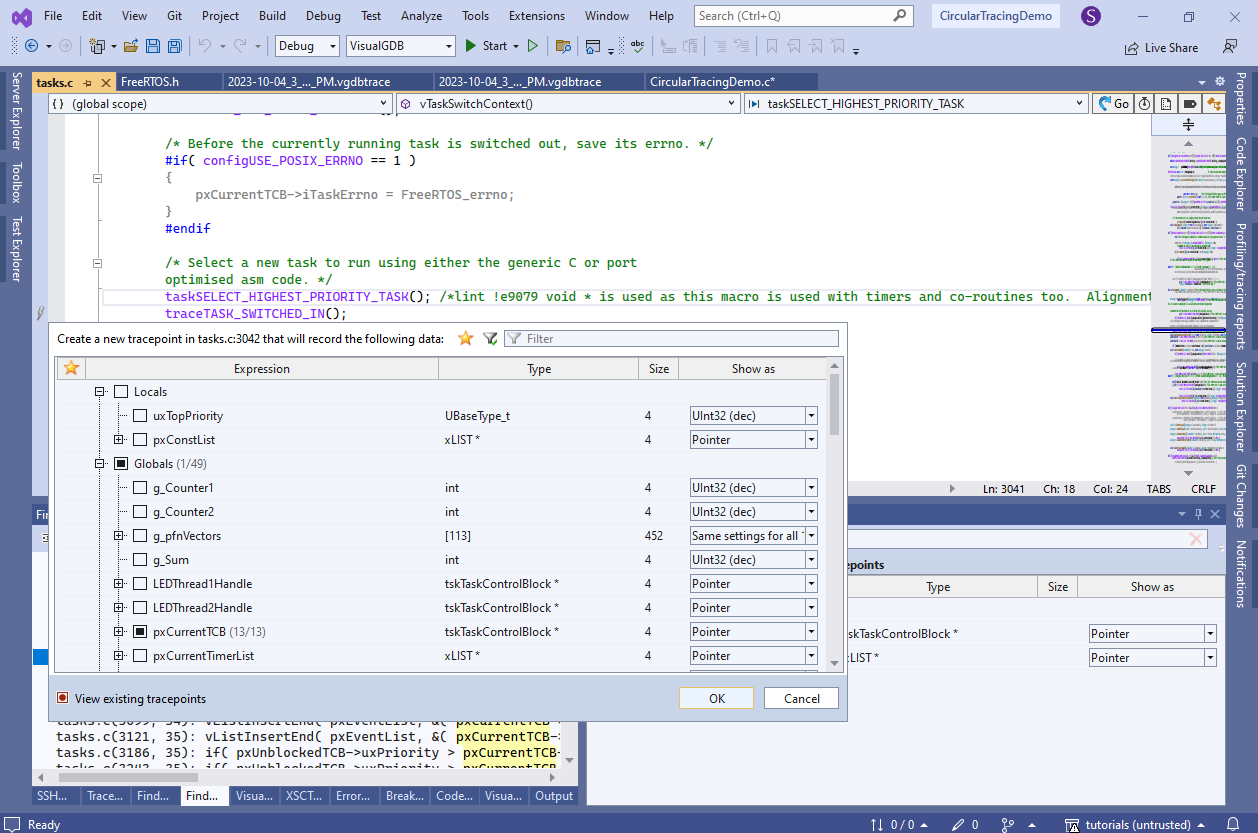Open the Debug configuration dropdown

pyautogui.click(x=307, y=46)
